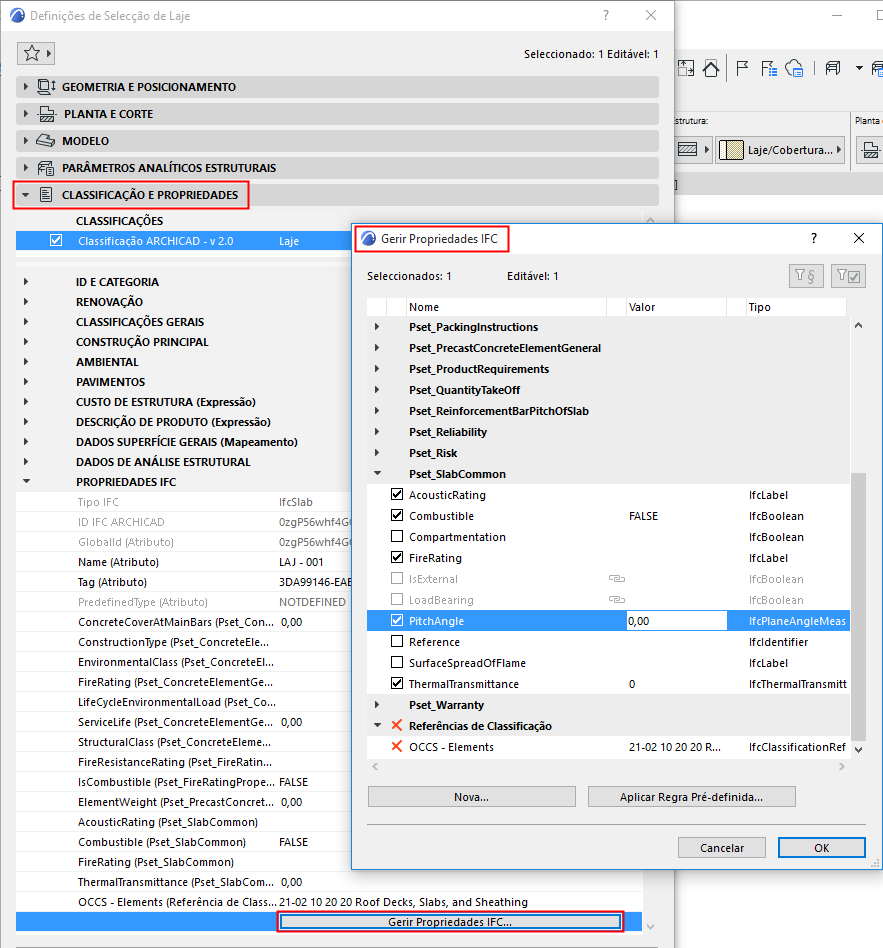The height and width of the screenshot is (948, 883).
Task: Click the funnel with § filter icon
Action: (x=806, y=275)
